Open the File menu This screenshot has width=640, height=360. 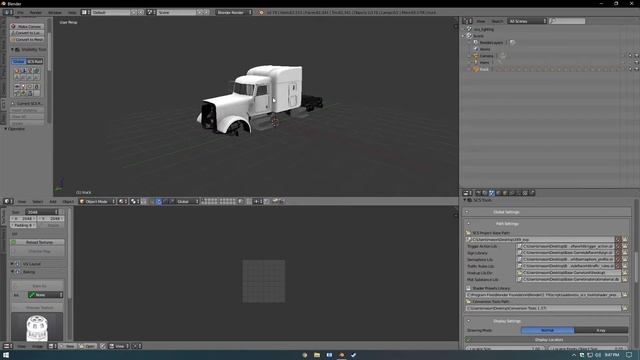tap(20, 12)
